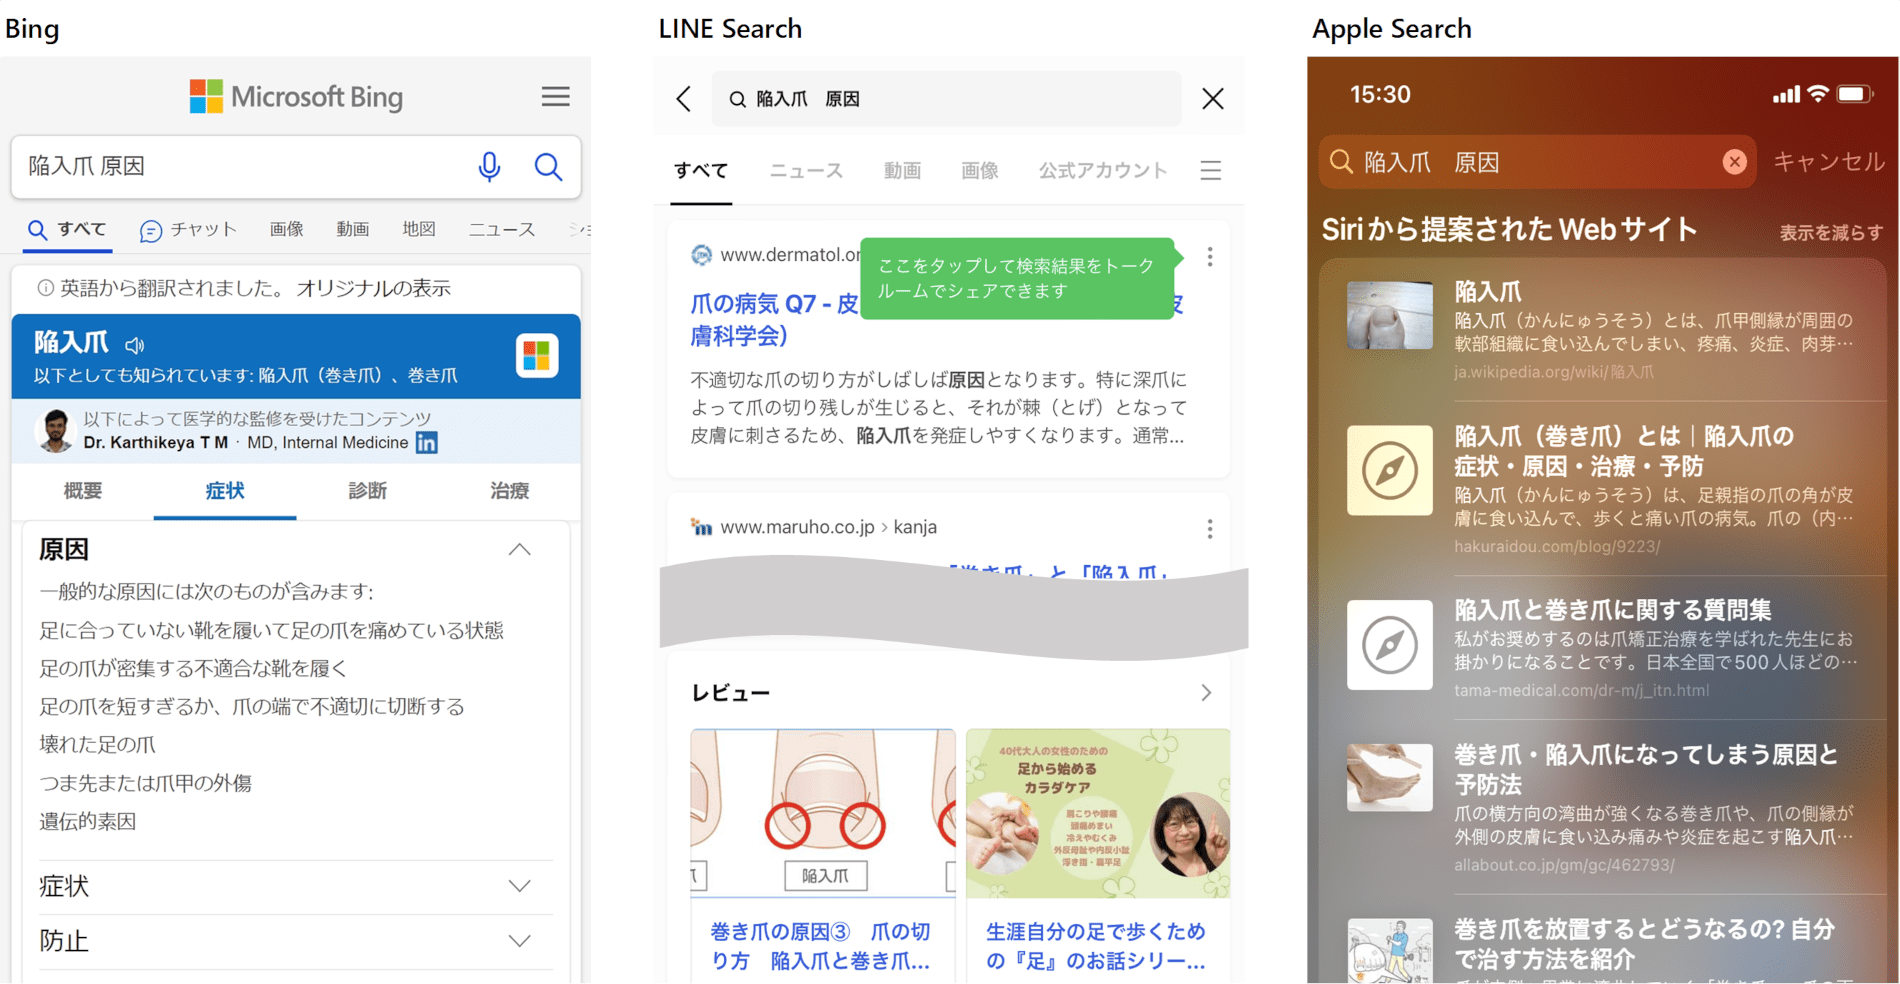Tap the green share tooltip in LINE
This screenshot has width=1900, height=984.
[x=1017, y=278]
